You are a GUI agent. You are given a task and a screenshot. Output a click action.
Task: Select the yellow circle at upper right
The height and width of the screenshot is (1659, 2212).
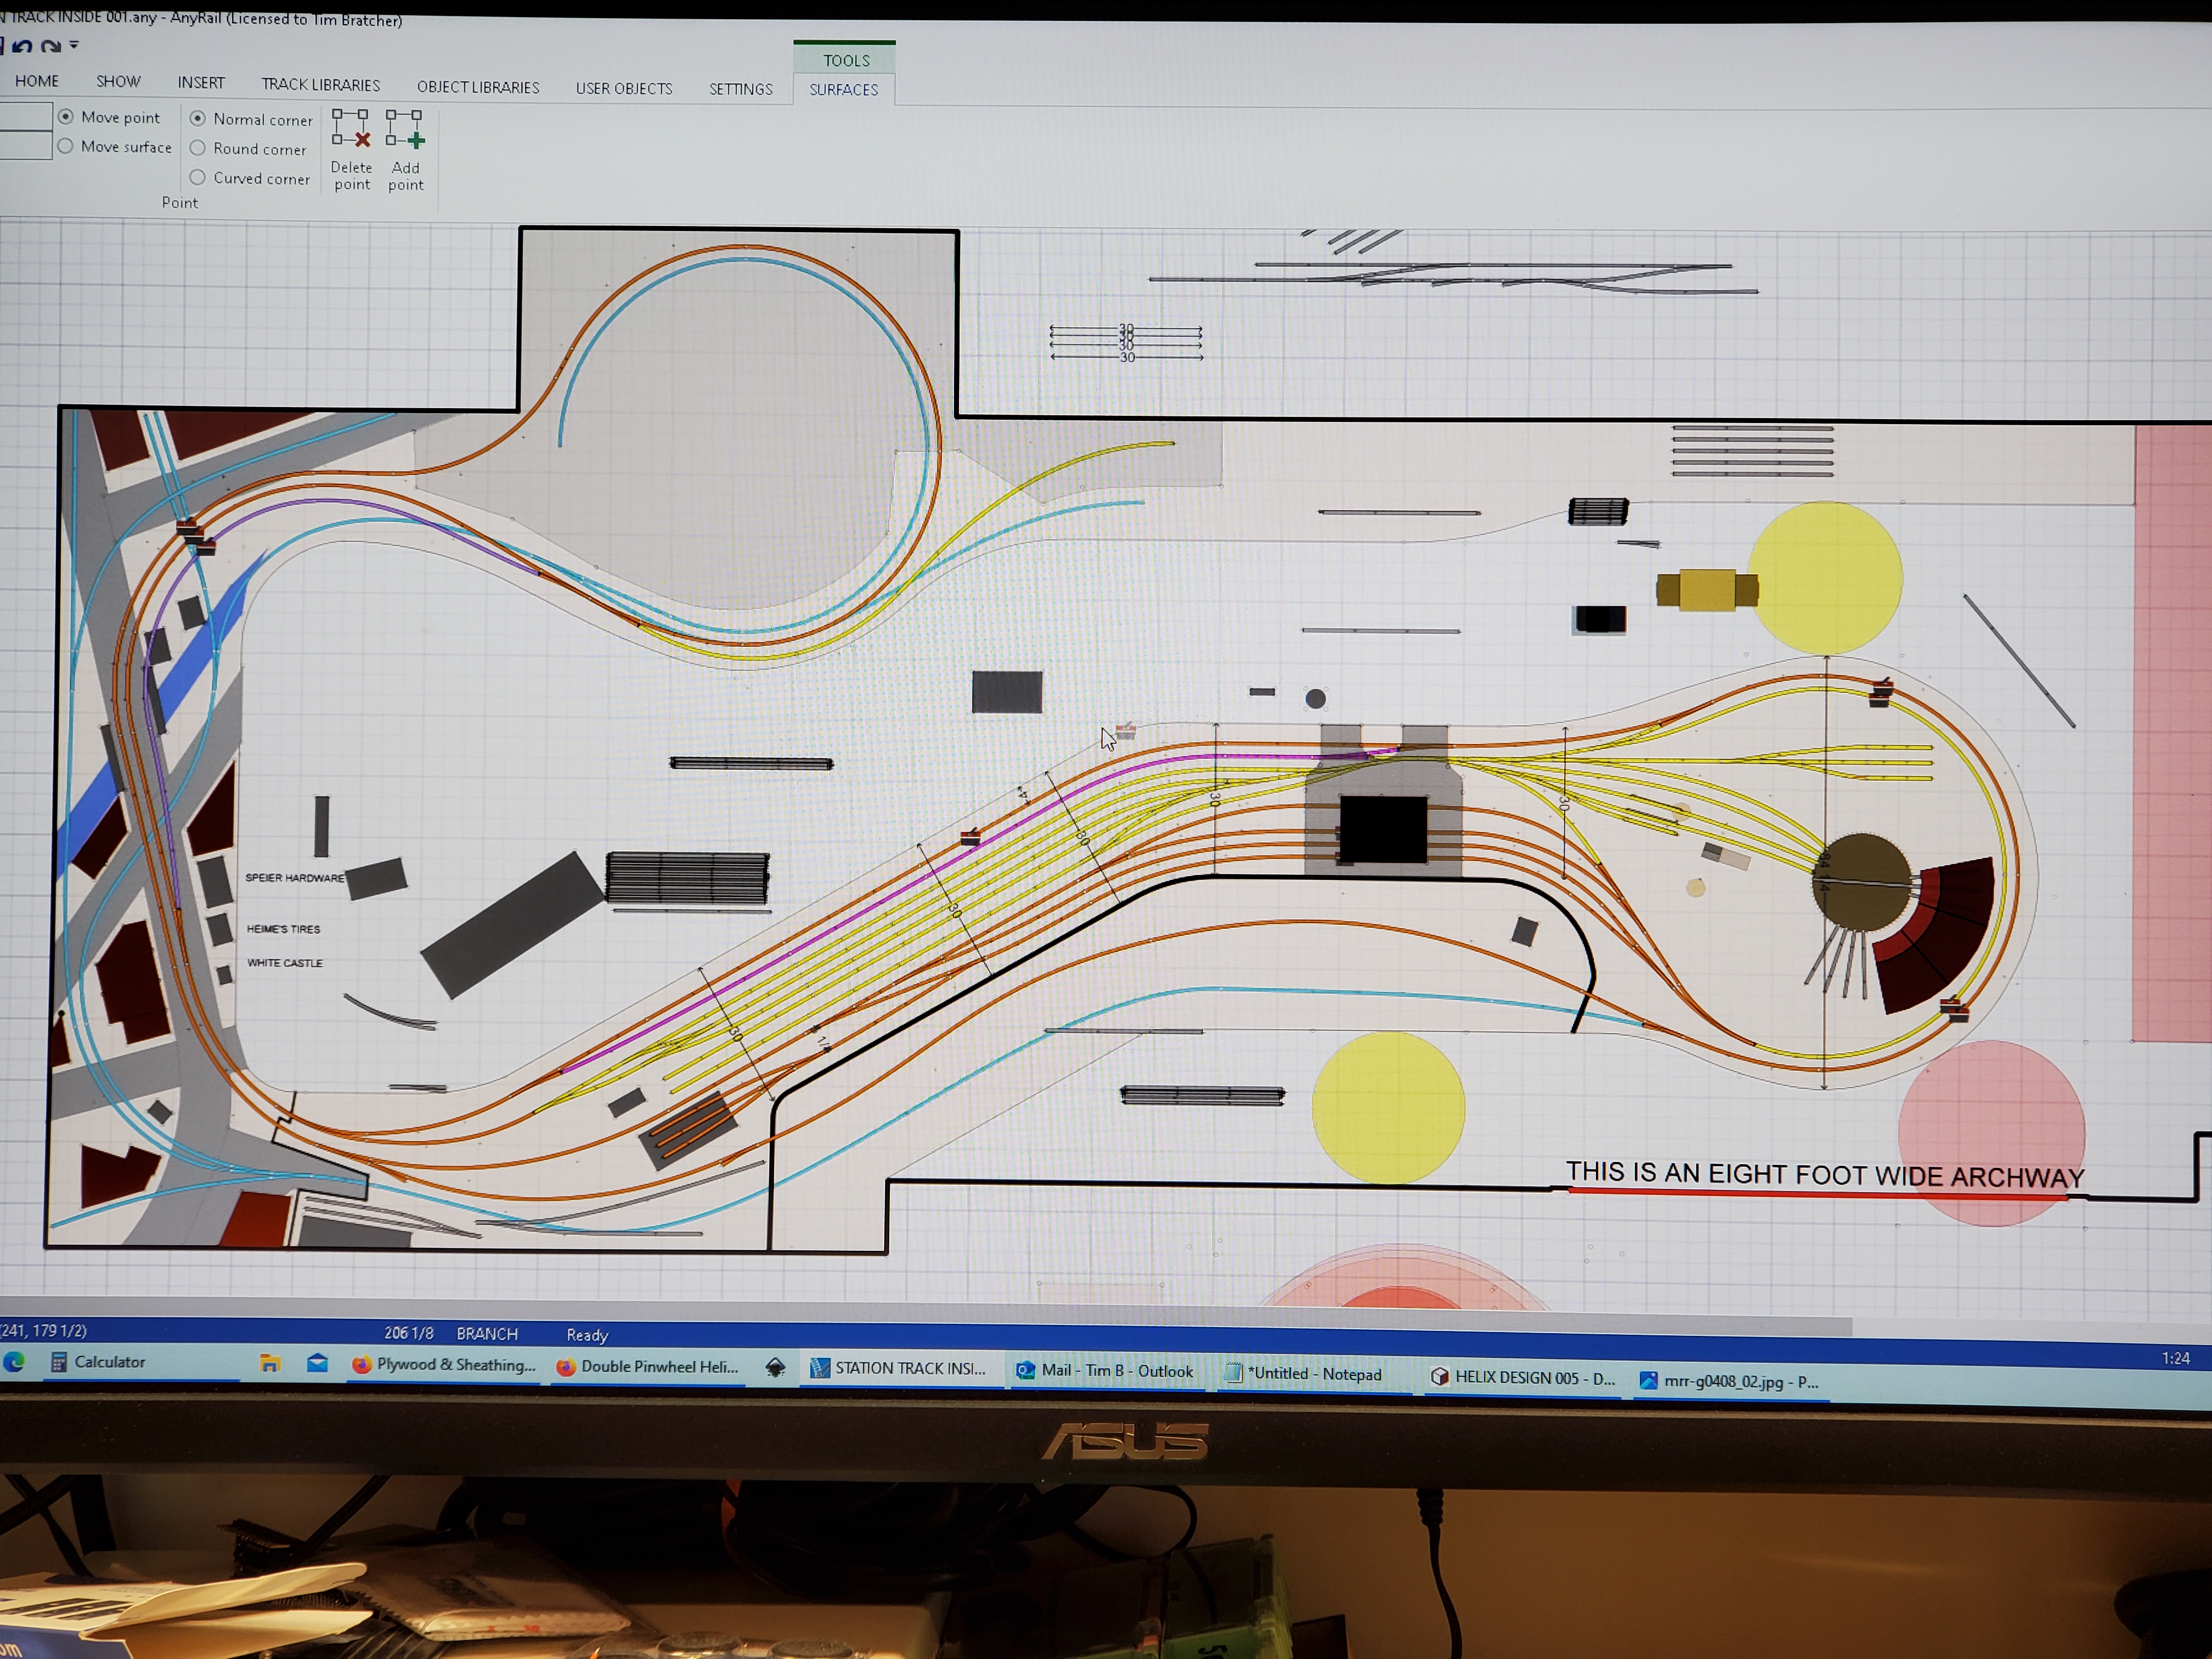click(1825, 578)
